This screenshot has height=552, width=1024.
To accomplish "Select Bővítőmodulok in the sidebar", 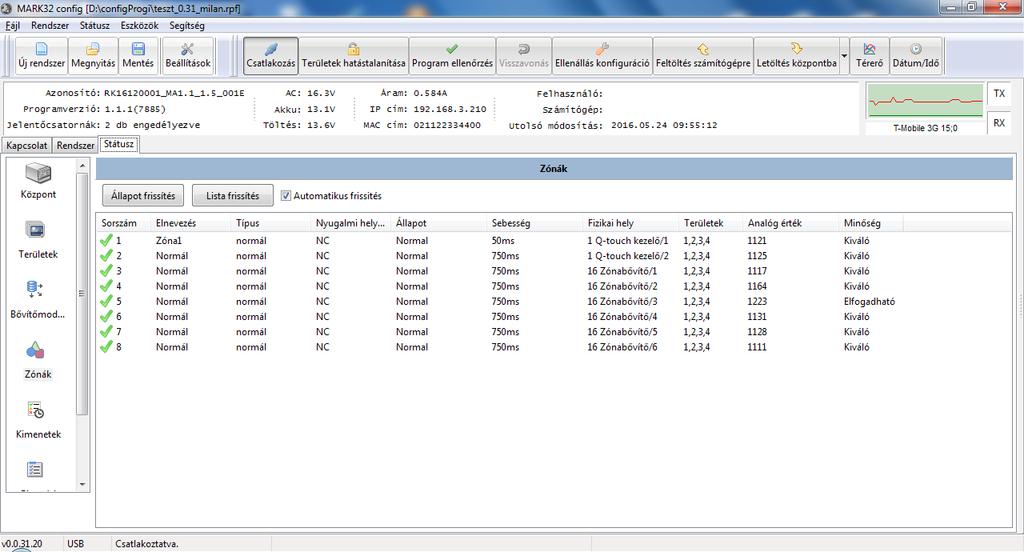I will coord(38,300).
